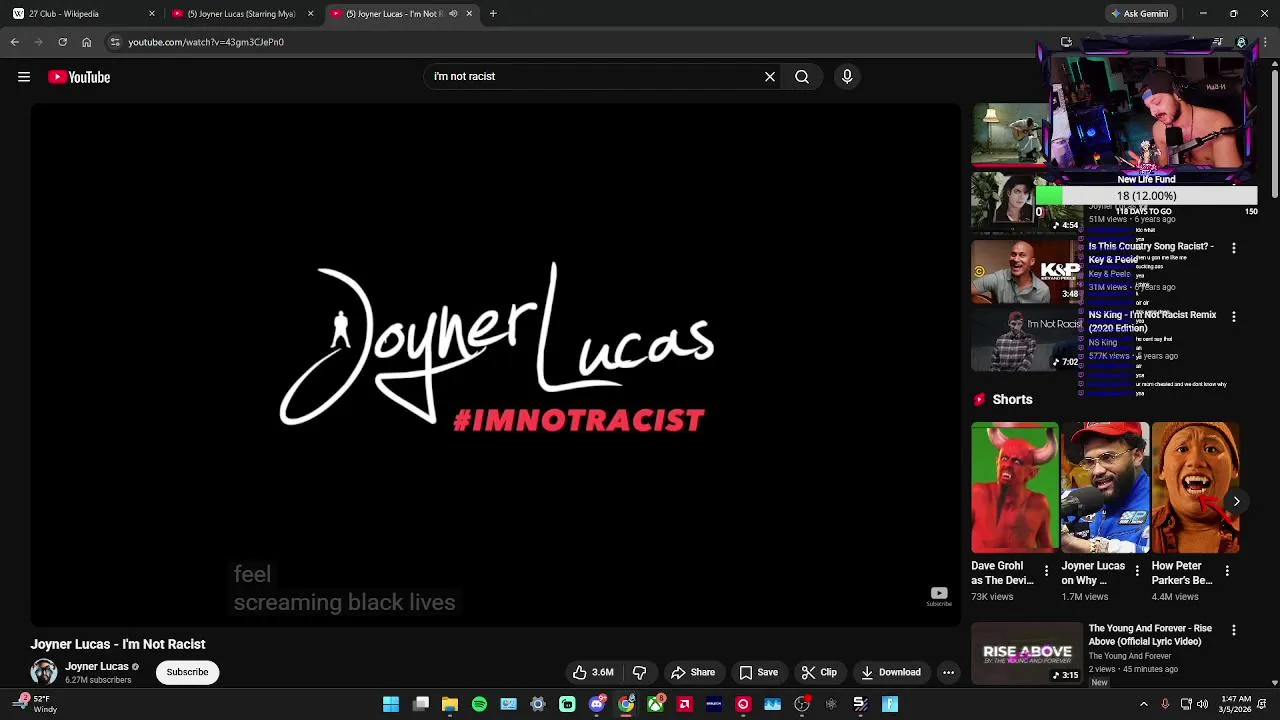Open the YouTube guide hamburger menu
This screenshot has height=720, width=1280.
24,77
